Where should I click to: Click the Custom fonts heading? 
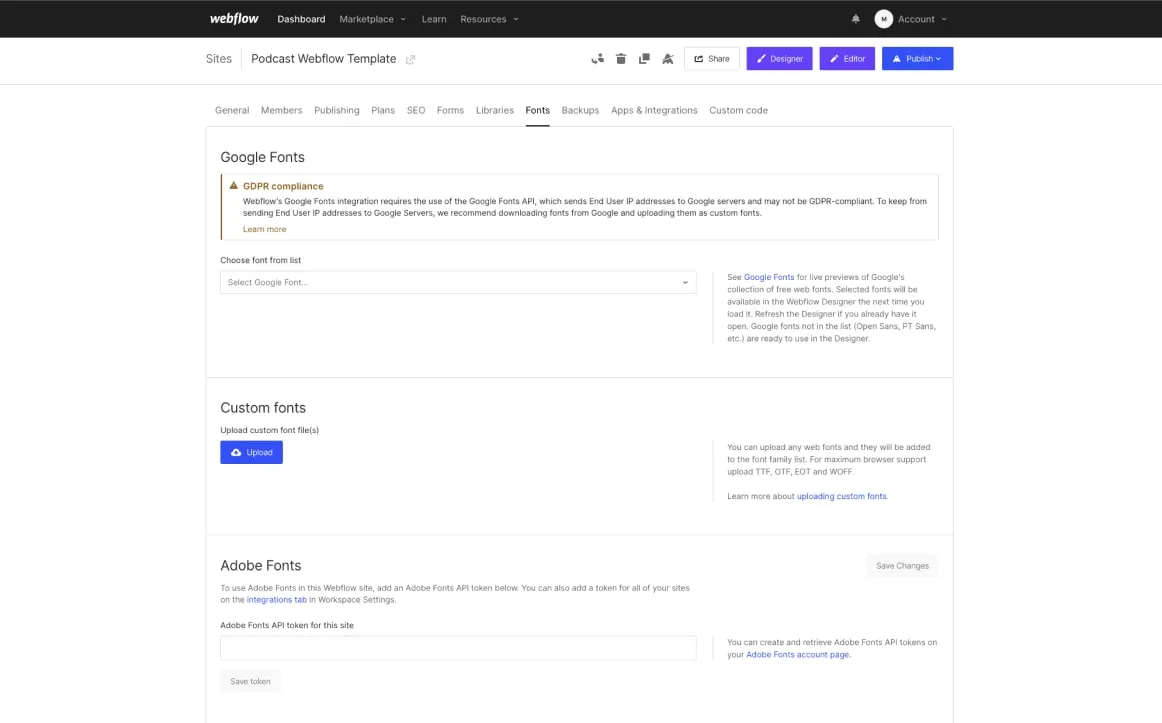(263, 408)
